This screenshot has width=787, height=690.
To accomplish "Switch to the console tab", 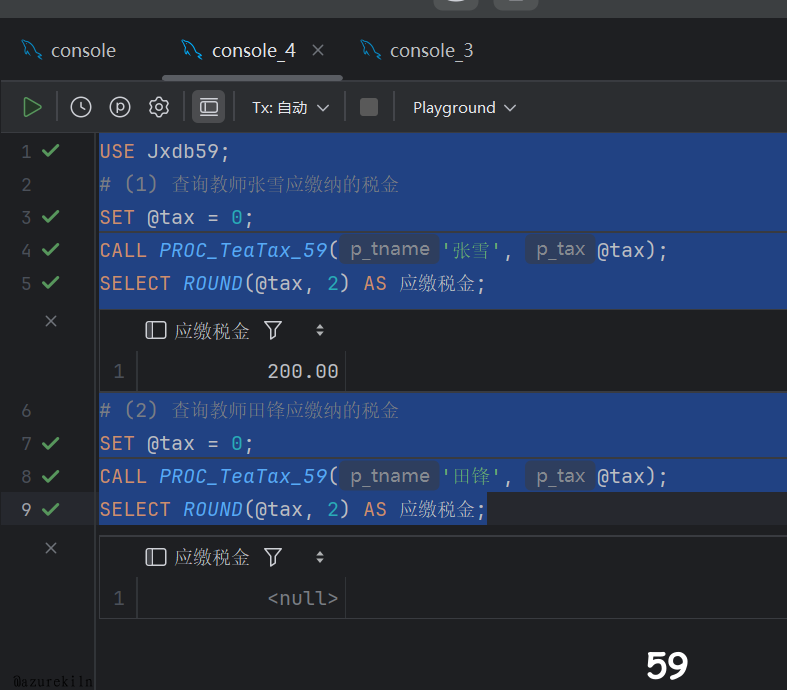I will (x=70, y=50).
